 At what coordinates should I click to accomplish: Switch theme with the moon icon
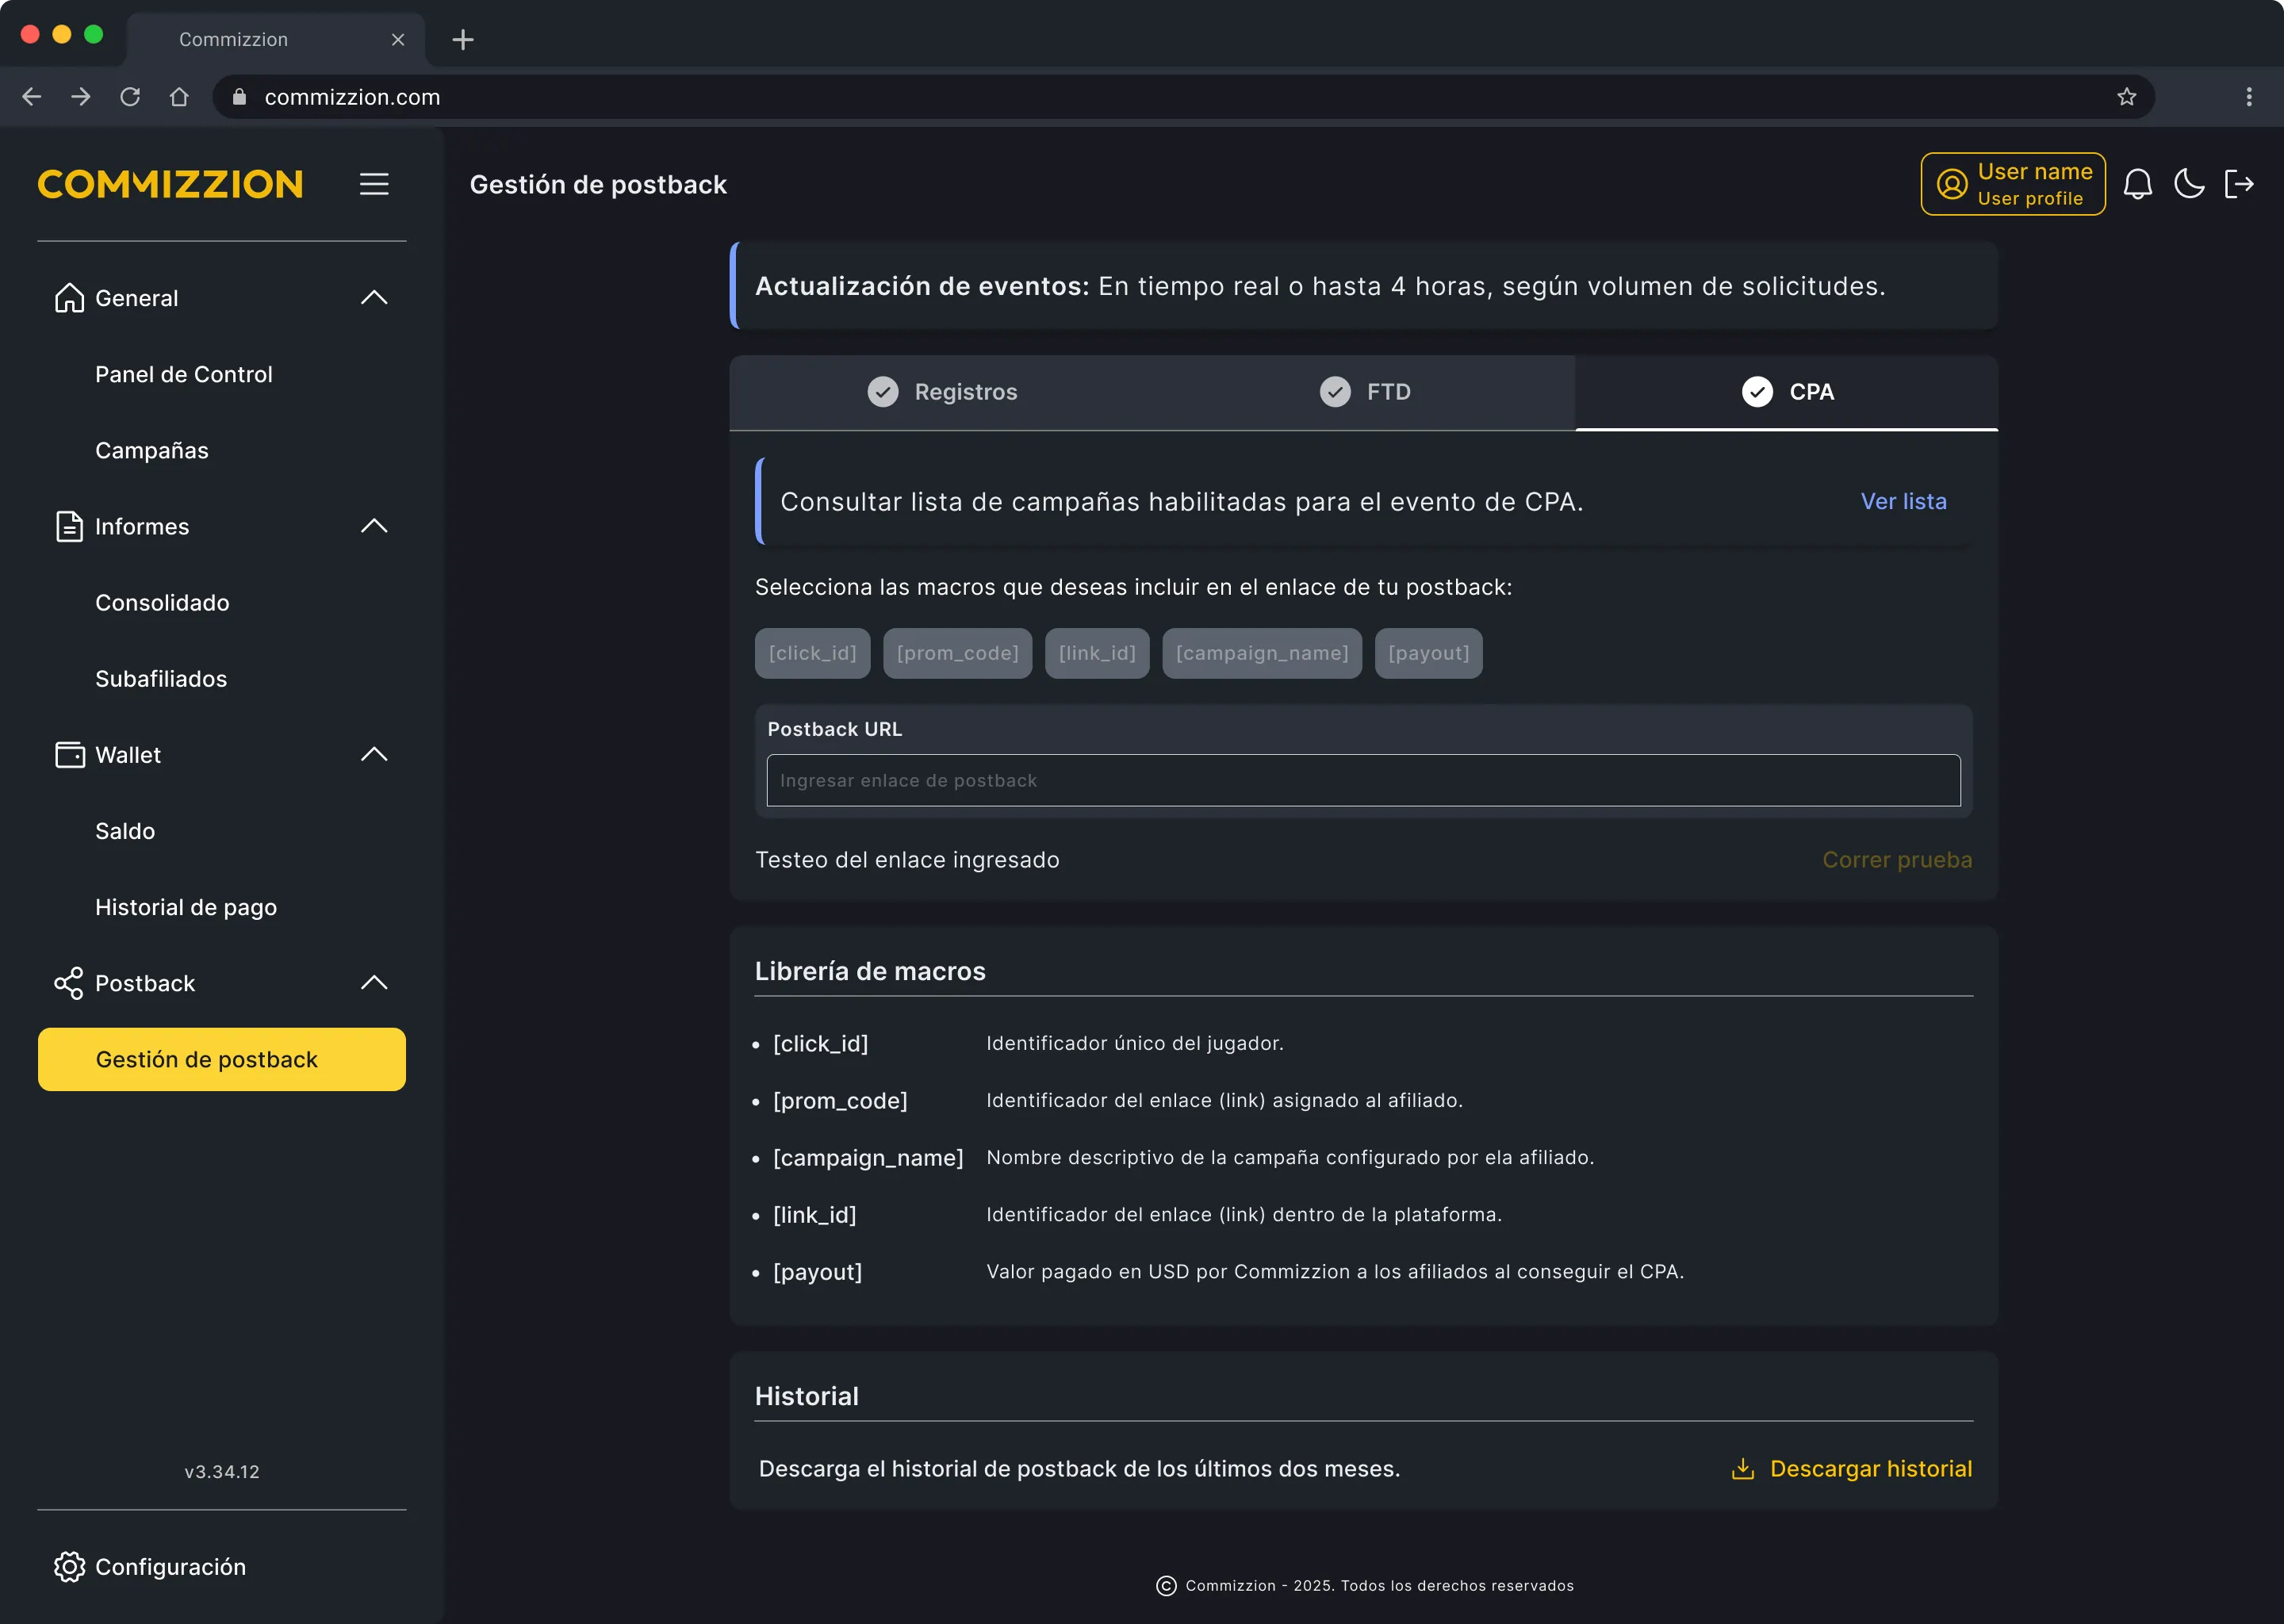click(2189, 184)
